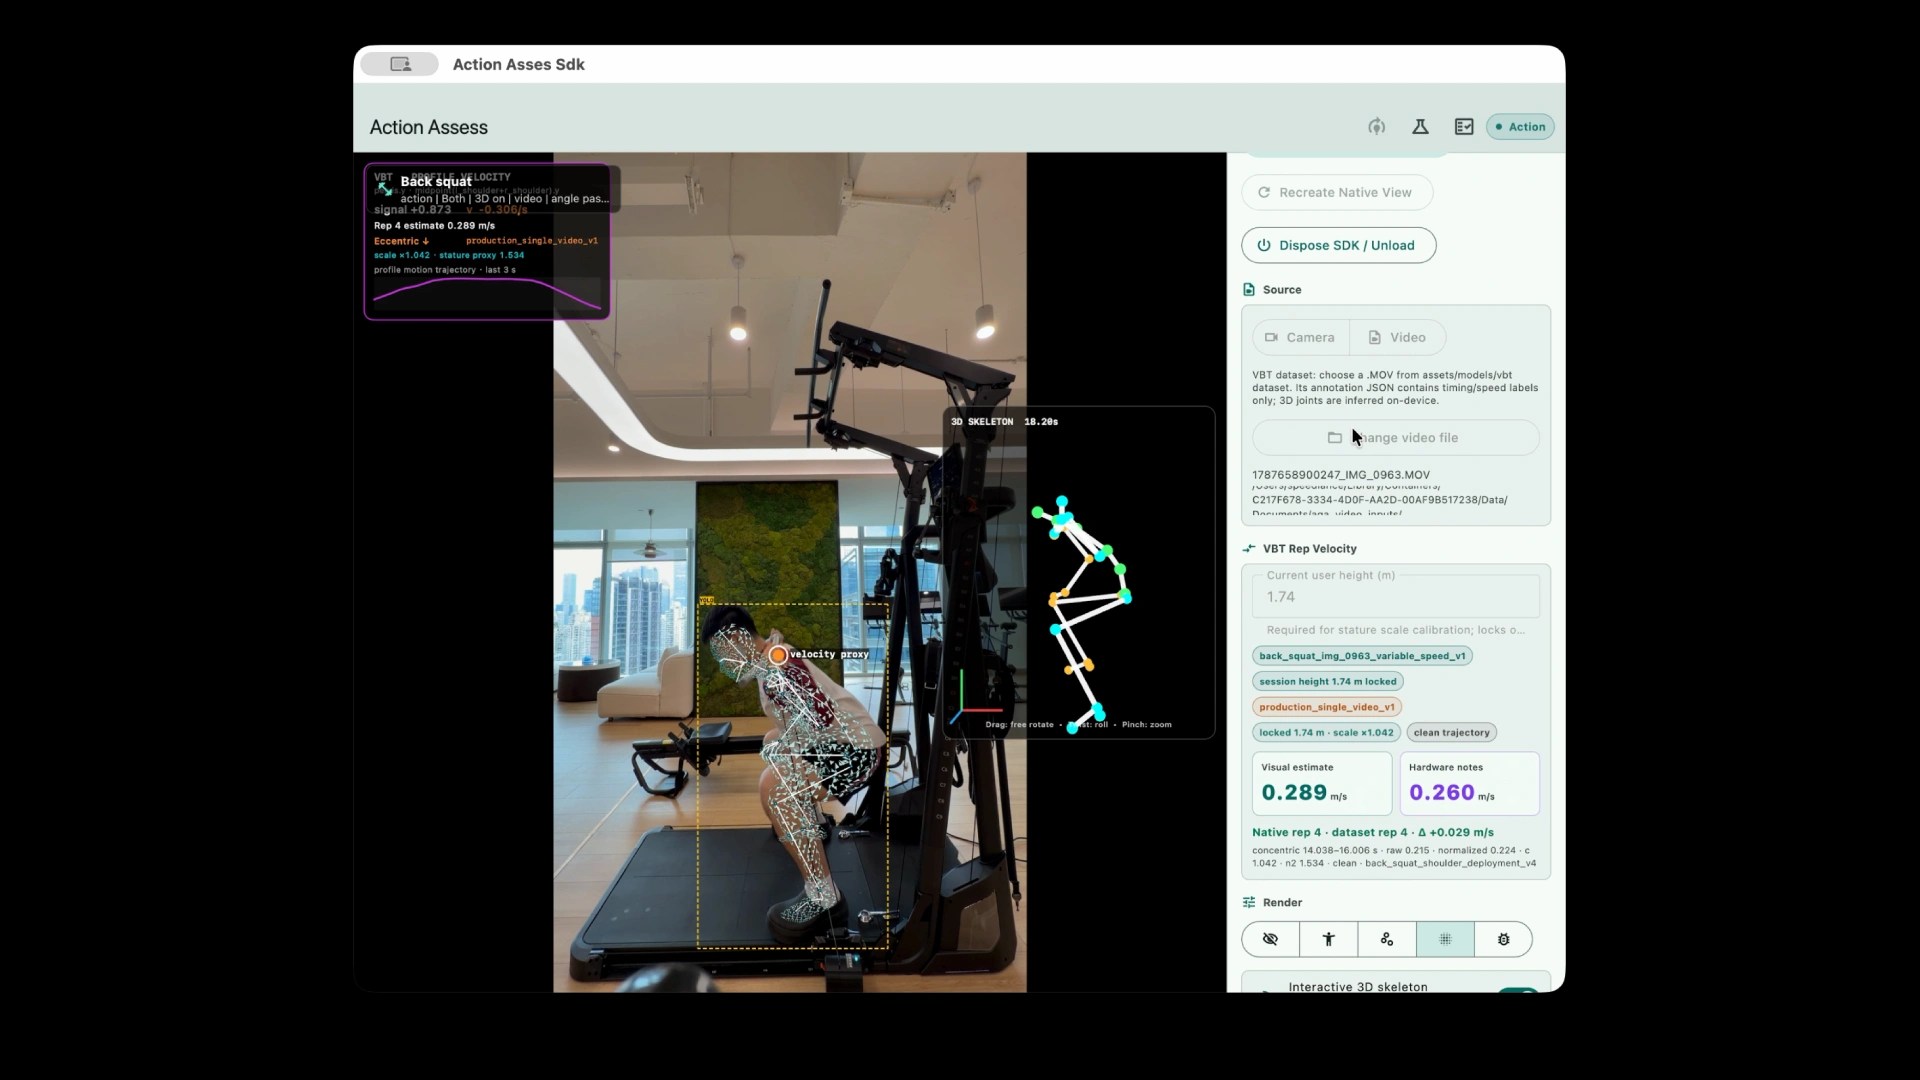Click the window sidebar toggle in title bar

(400, 64)
